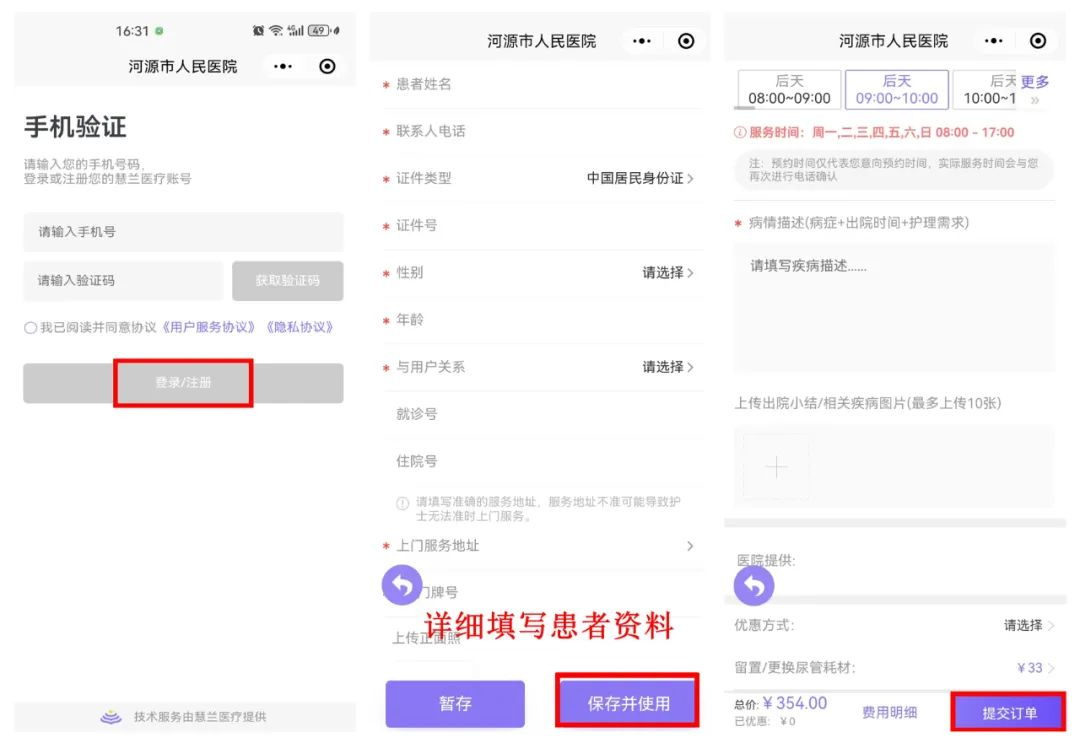Screen dimensions: 1080x743
Task: Expand the 优惠方式 options
Action: [1029, 625]
